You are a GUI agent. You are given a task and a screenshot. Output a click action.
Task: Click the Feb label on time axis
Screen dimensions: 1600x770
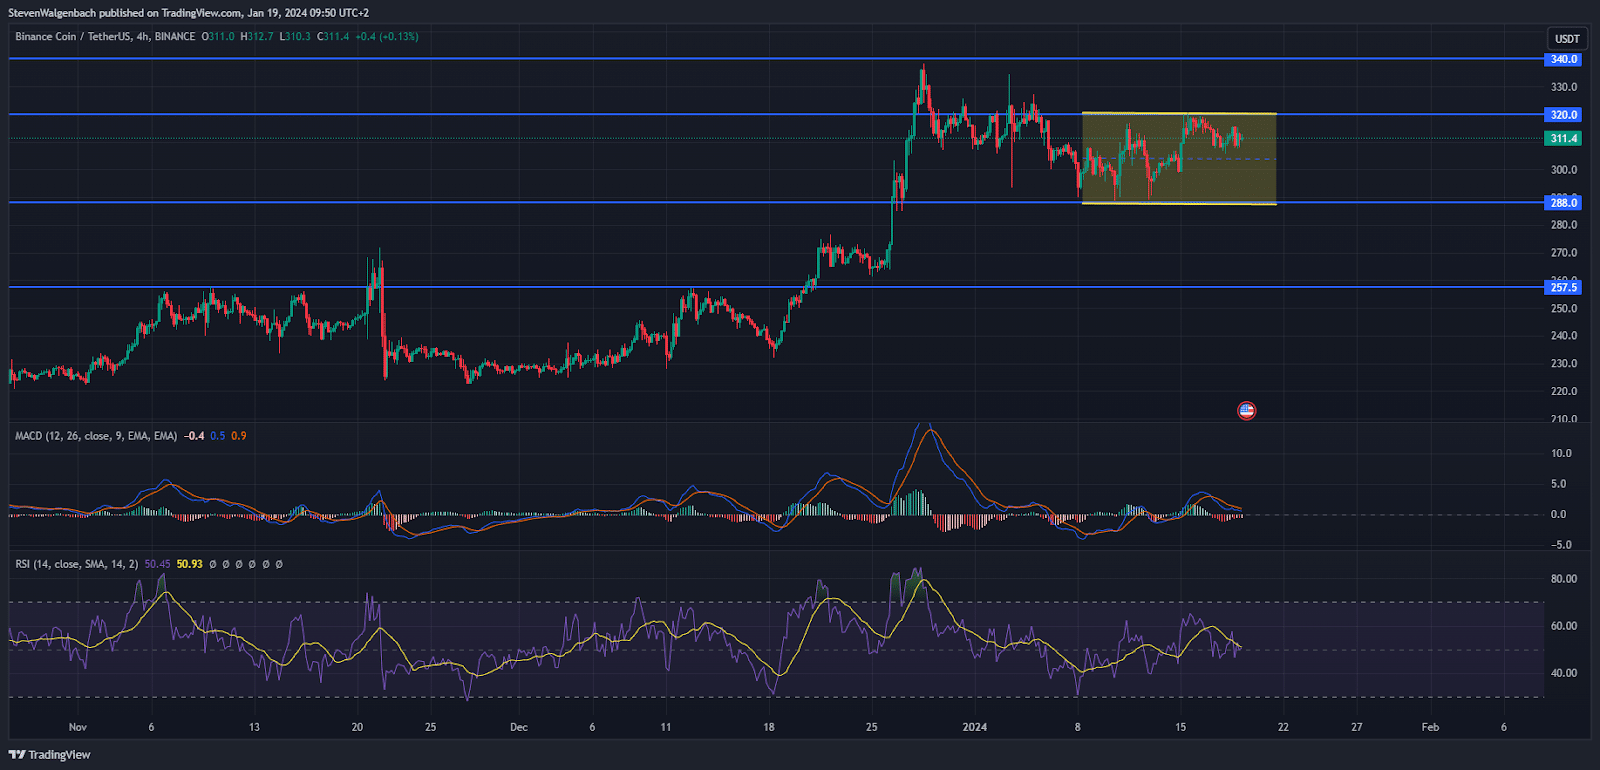point(1430,727)
